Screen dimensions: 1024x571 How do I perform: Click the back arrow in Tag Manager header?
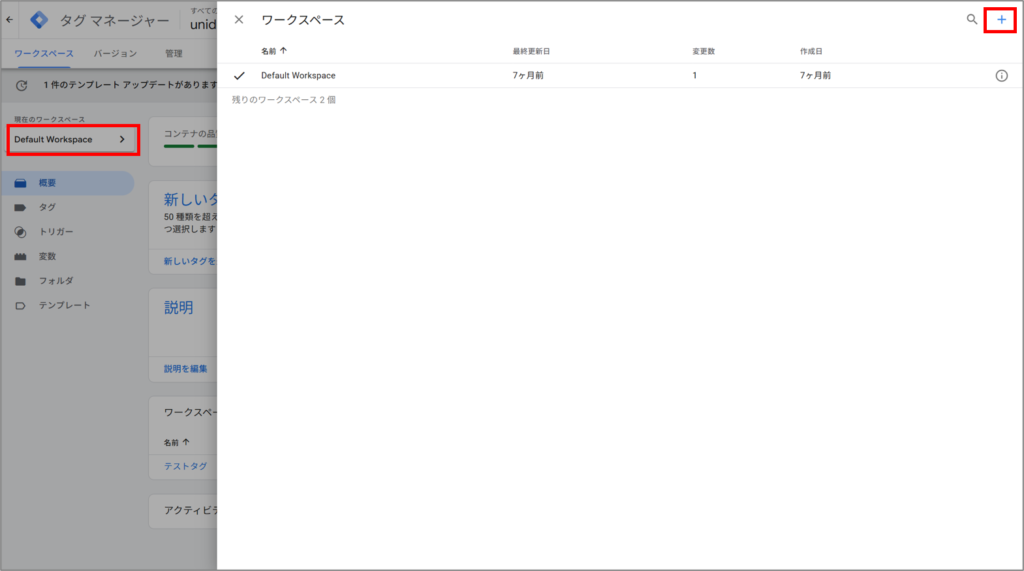[10, 20]
